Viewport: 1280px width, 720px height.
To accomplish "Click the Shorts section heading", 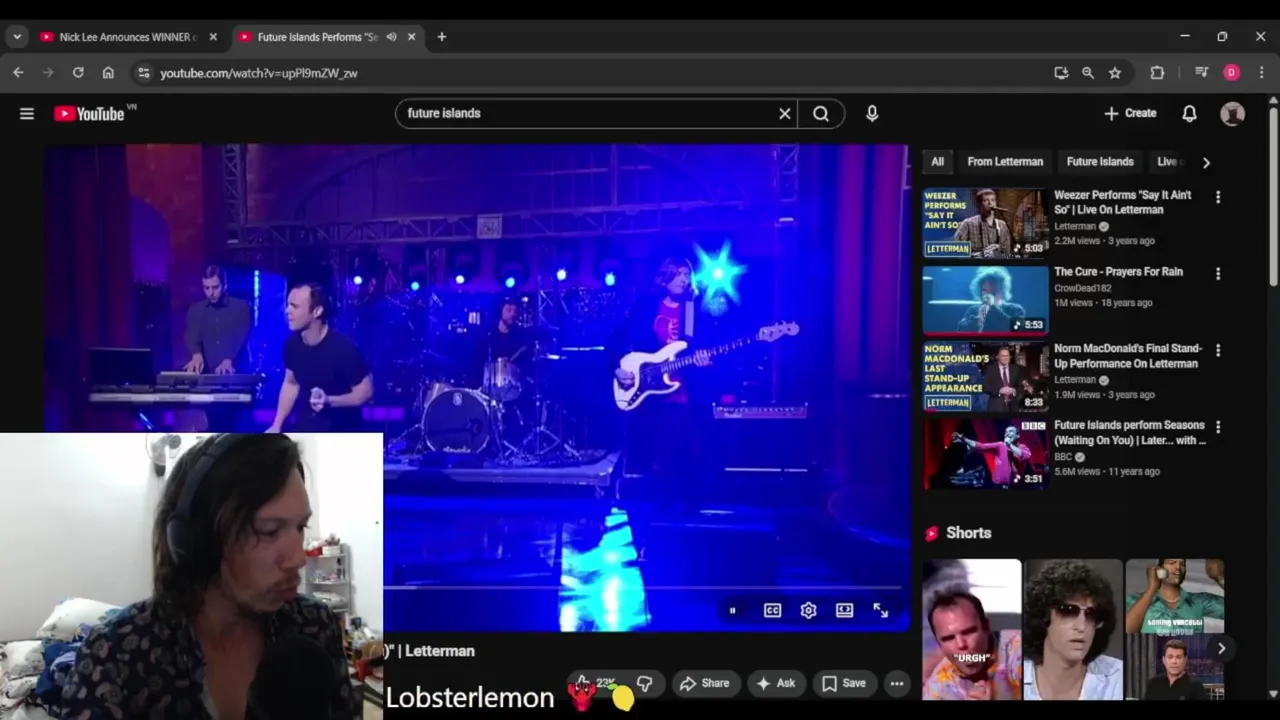I will [x=969, y=533].
